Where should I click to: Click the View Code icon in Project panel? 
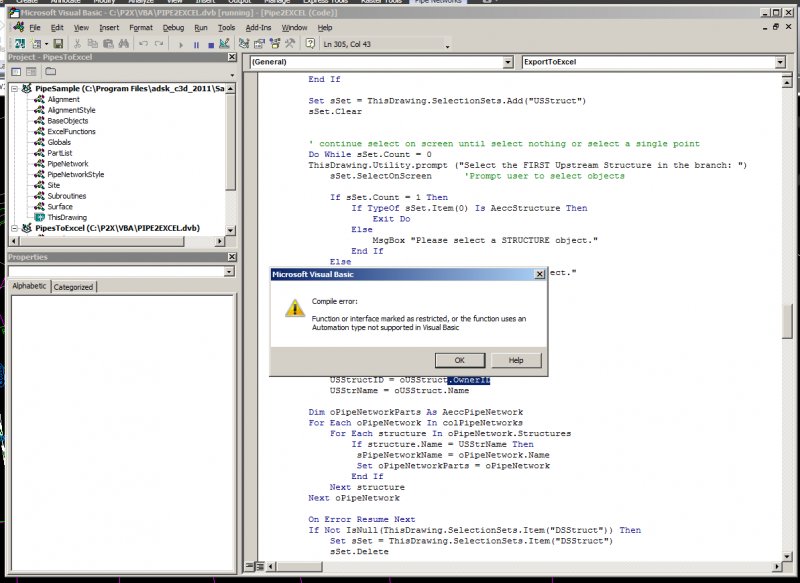14,74
